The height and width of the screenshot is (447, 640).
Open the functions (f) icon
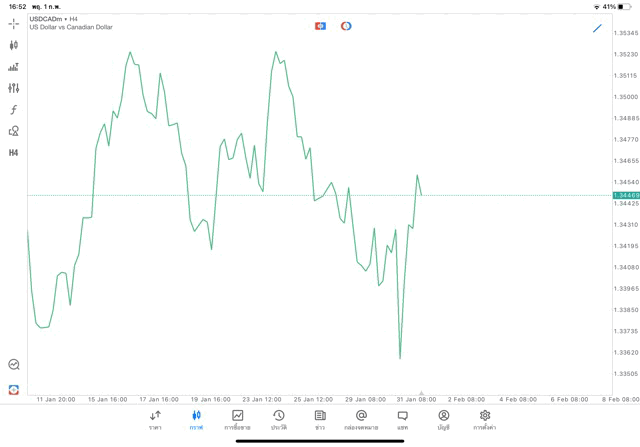coord(14,110)
